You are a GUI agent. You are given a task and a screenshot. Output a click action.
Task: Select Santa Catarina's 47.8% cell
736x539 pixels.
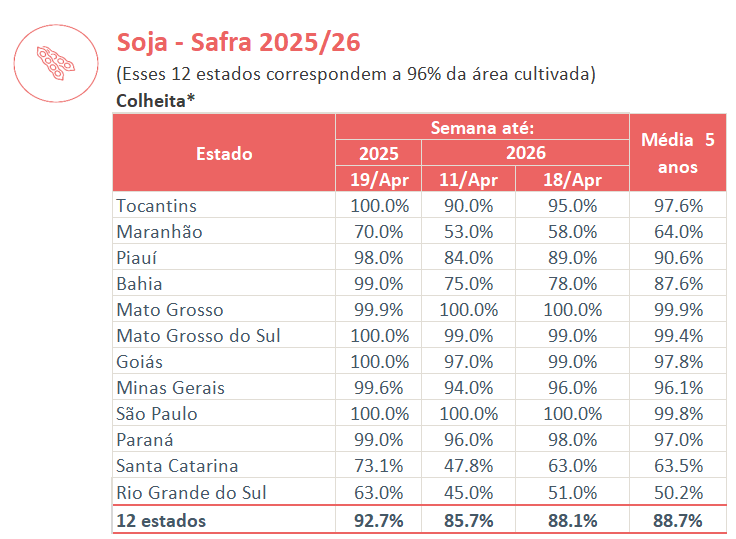[468, 466]
